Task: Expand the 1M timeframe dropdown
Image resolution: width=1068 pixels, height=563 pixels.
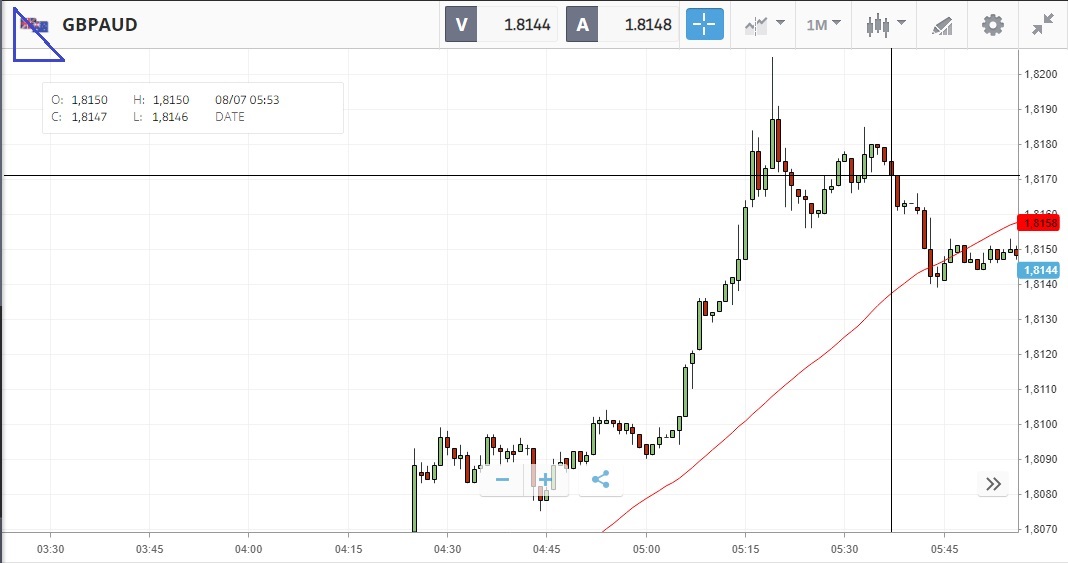Action: tap(824, 25)
